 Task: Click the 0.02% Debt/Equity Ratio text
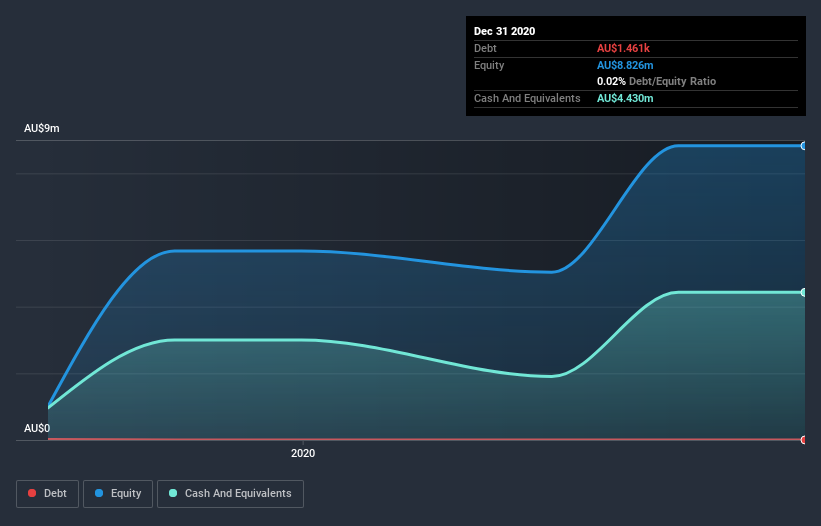coord(656,82)
